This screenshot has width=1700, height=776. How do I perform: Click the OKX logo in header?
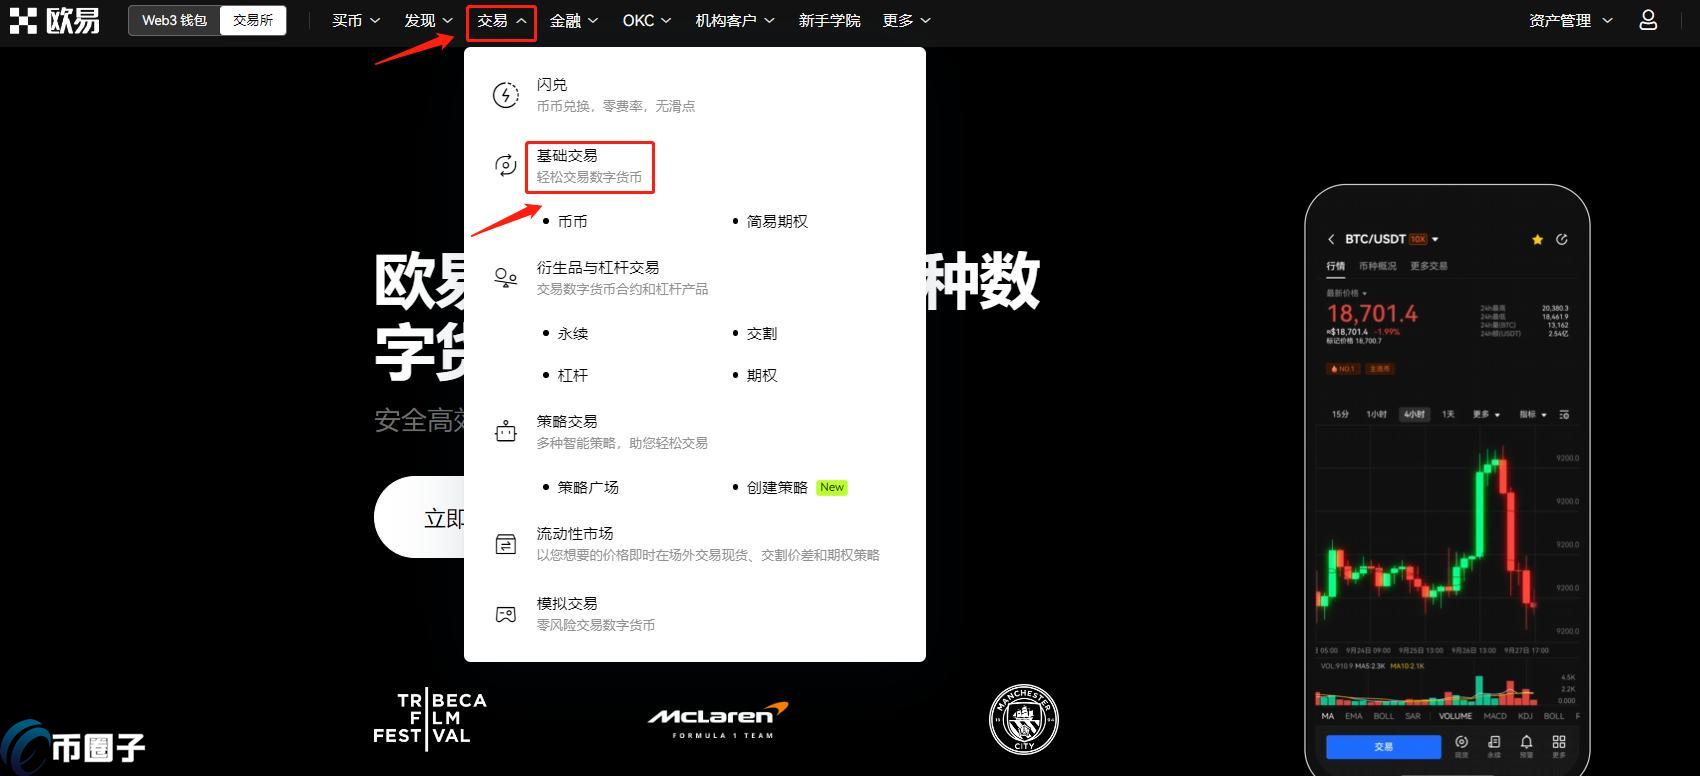(55, 20)
